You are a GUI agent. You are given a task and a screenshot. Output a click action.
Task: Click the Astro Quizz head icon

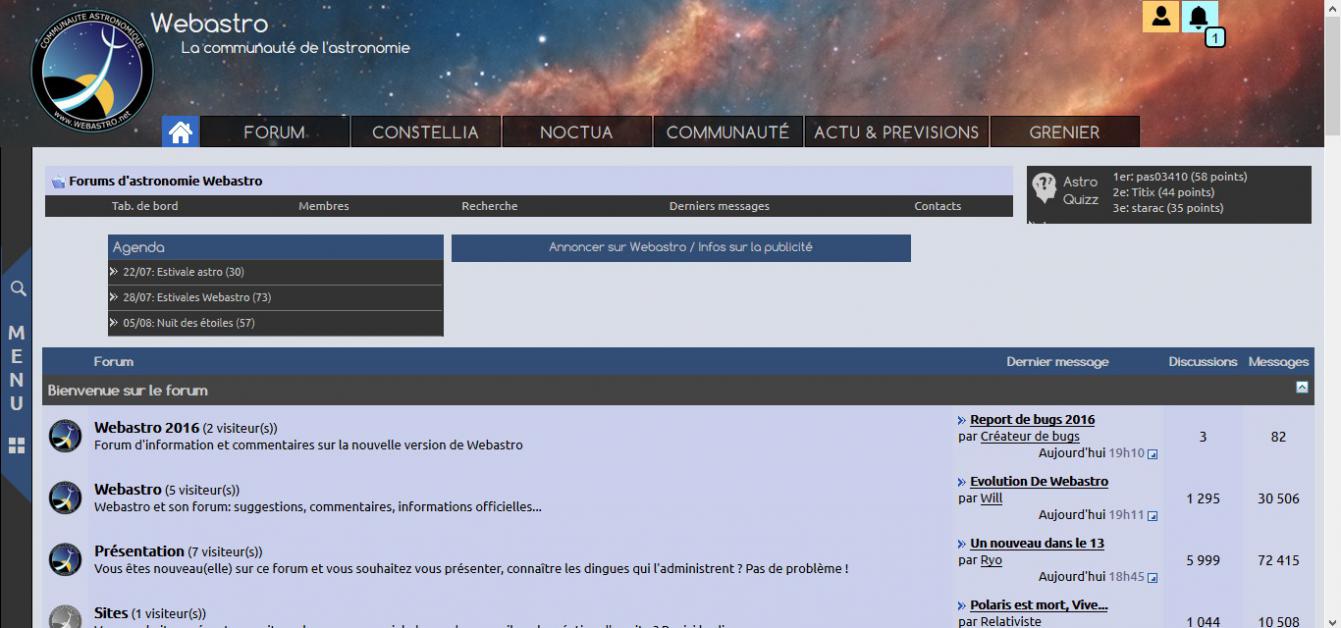coord(1044,189)
